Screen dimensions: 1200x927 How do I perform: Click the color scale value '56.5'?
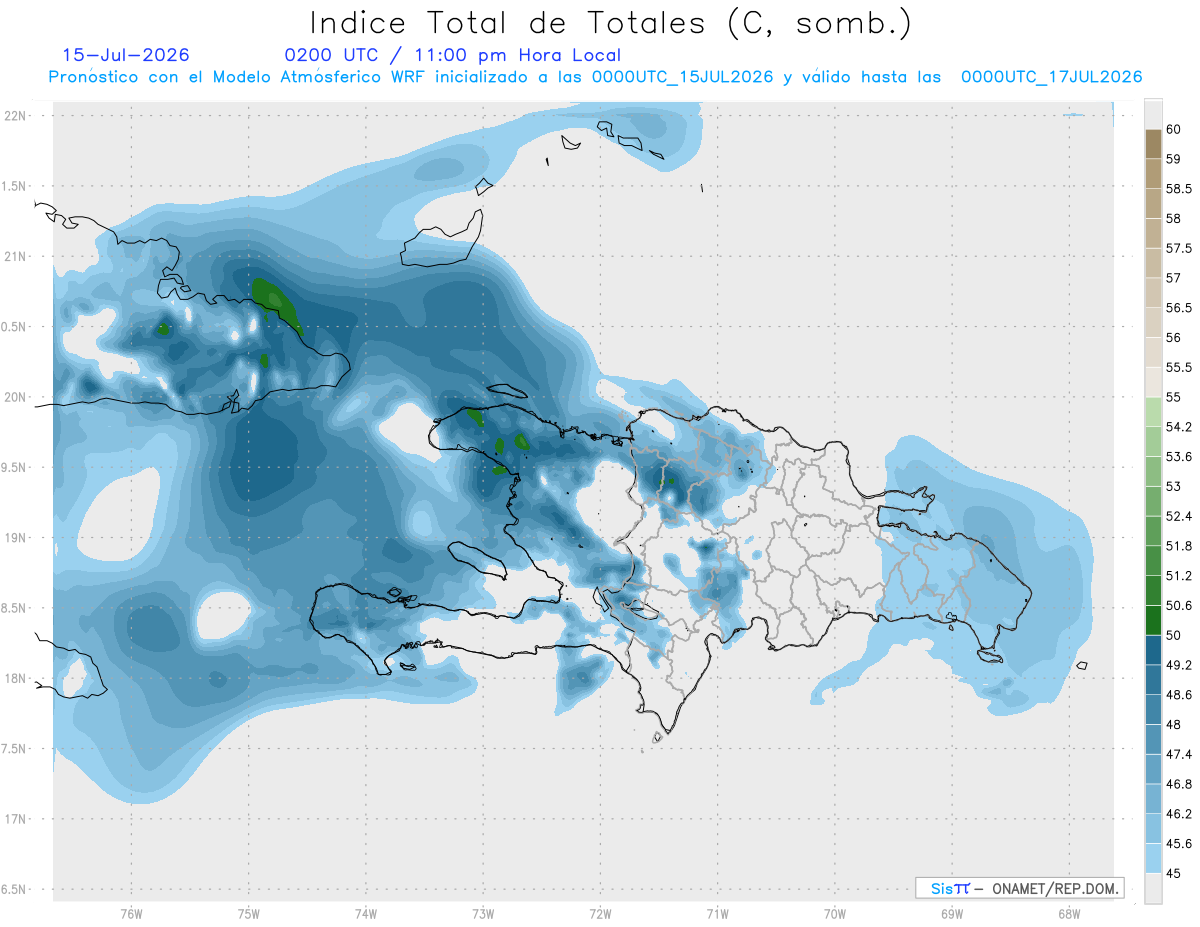[1178, 308]
